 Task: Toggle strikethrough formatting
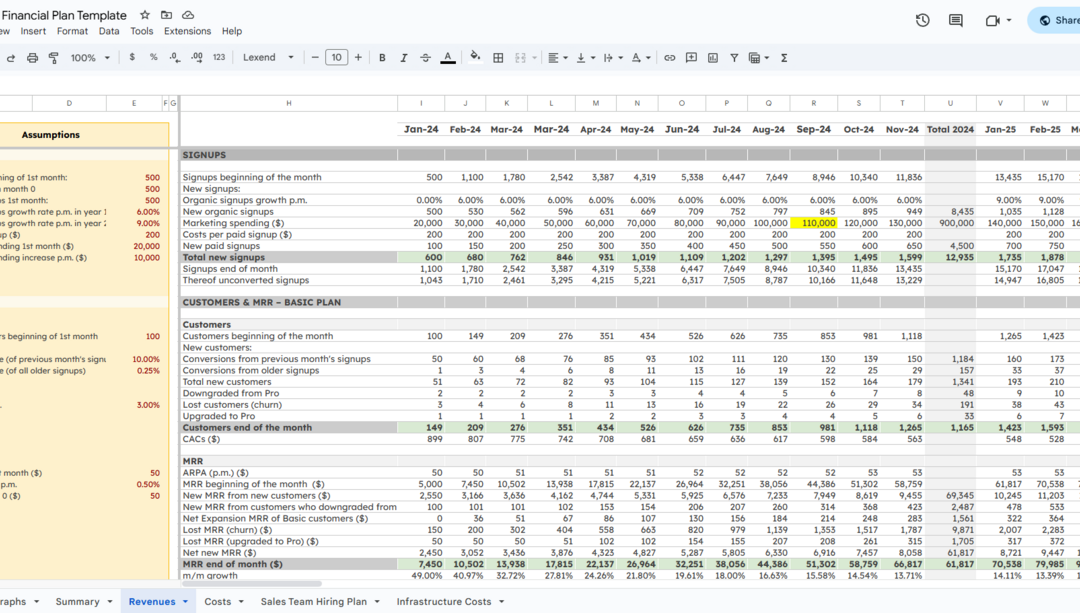coord(426,58)
